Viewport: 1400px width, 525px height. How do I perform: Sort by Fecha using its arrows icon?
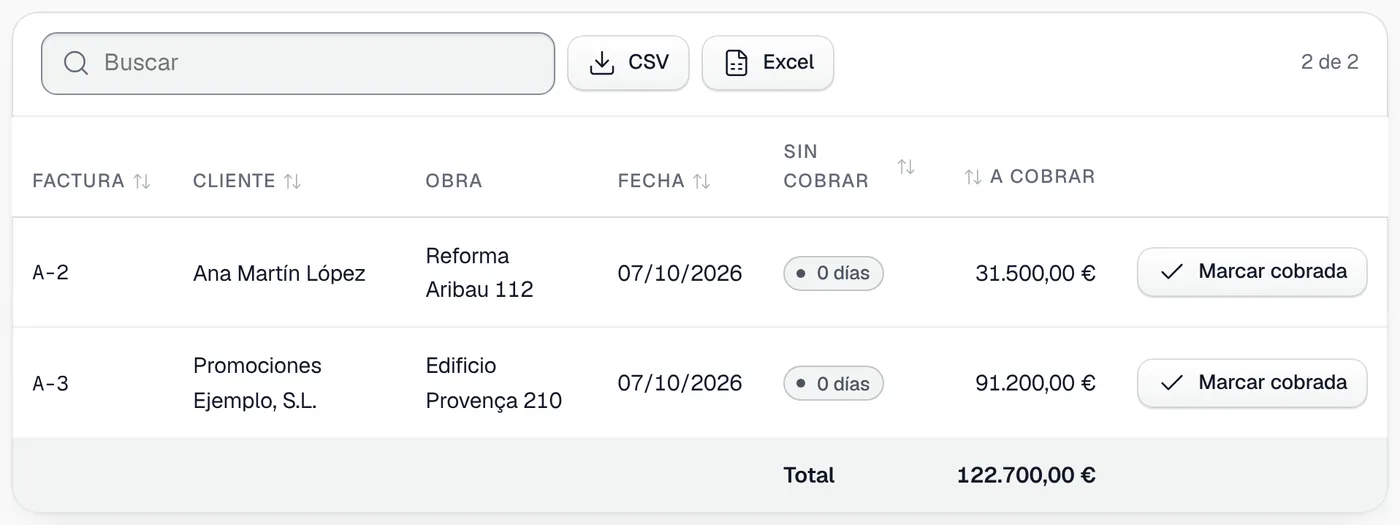coord(702,181)
